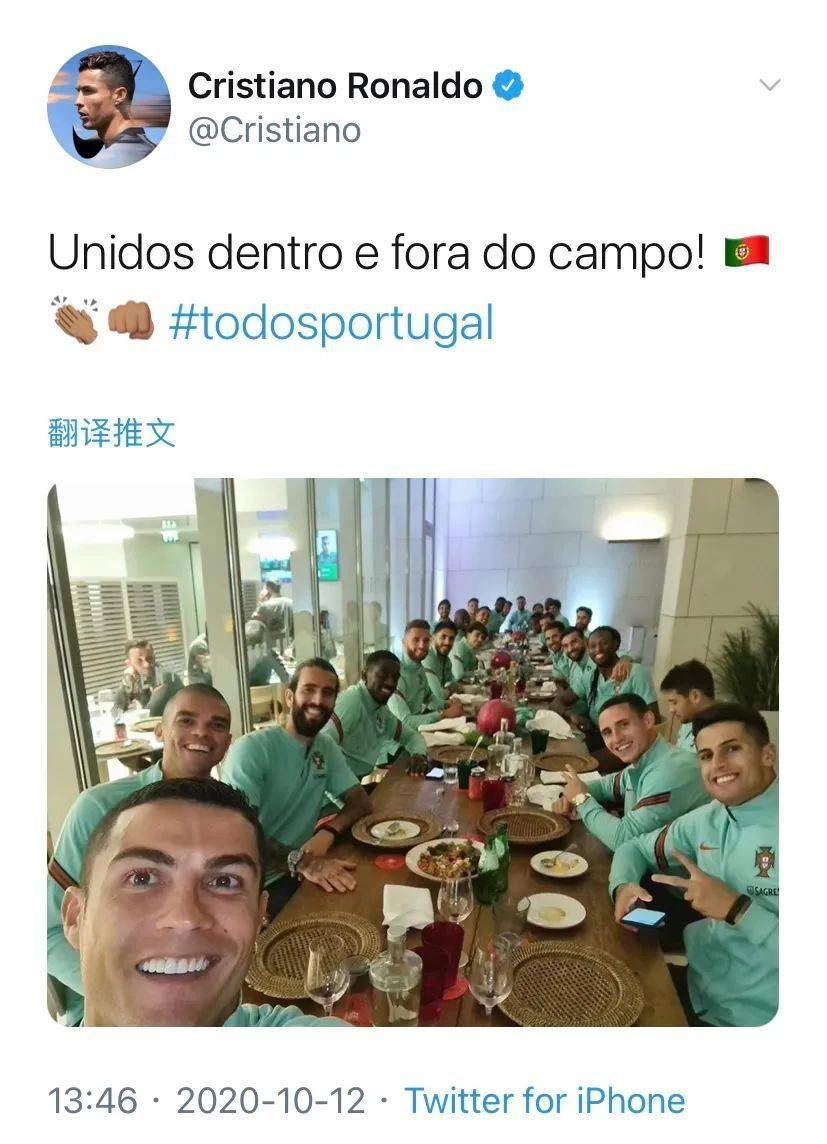
Task: Open the Cristiano Ronaldo display name
Action: (x=335, y=85)
